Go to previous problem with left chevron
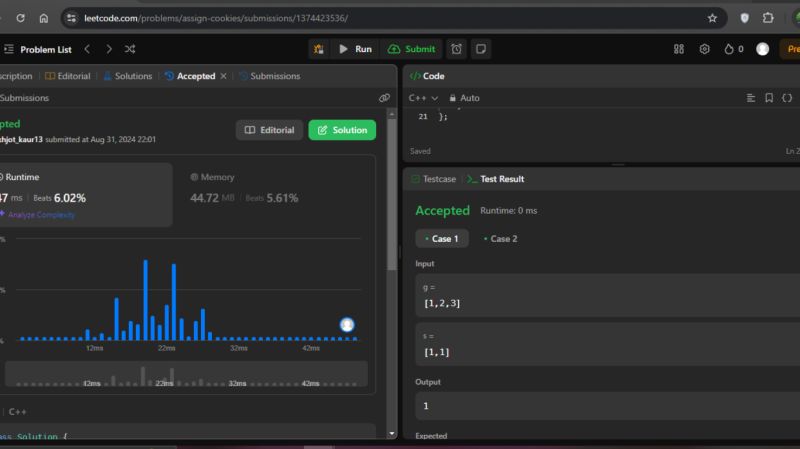Screen dimensions: 800x449 [87, 49]
